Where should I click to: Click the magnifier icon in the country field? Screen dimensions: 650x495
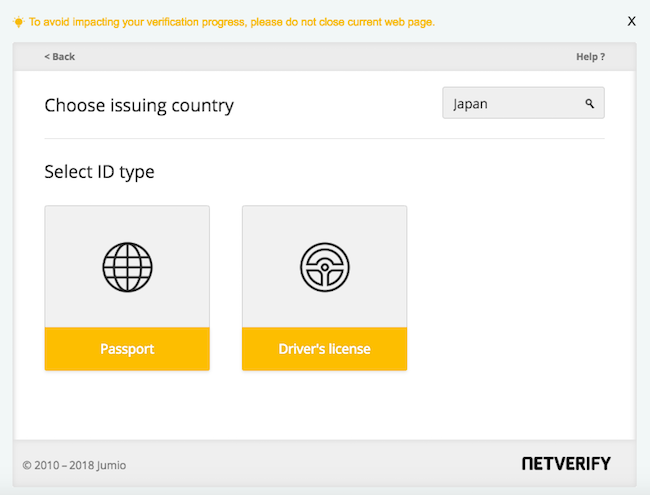[x=590, y=103]
